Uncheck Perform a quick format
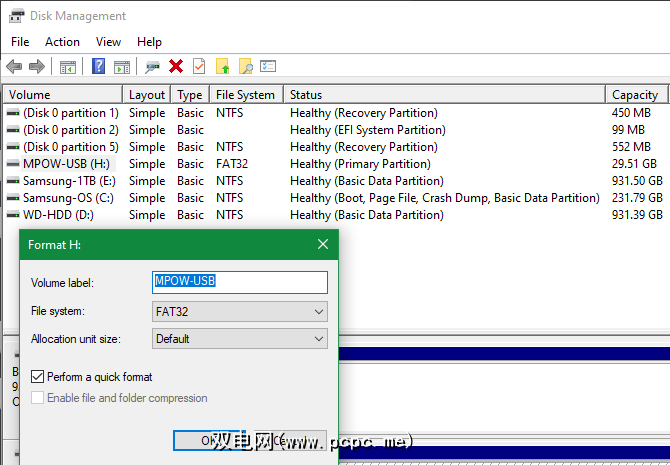670x465 pixels. tap(38, 377)
